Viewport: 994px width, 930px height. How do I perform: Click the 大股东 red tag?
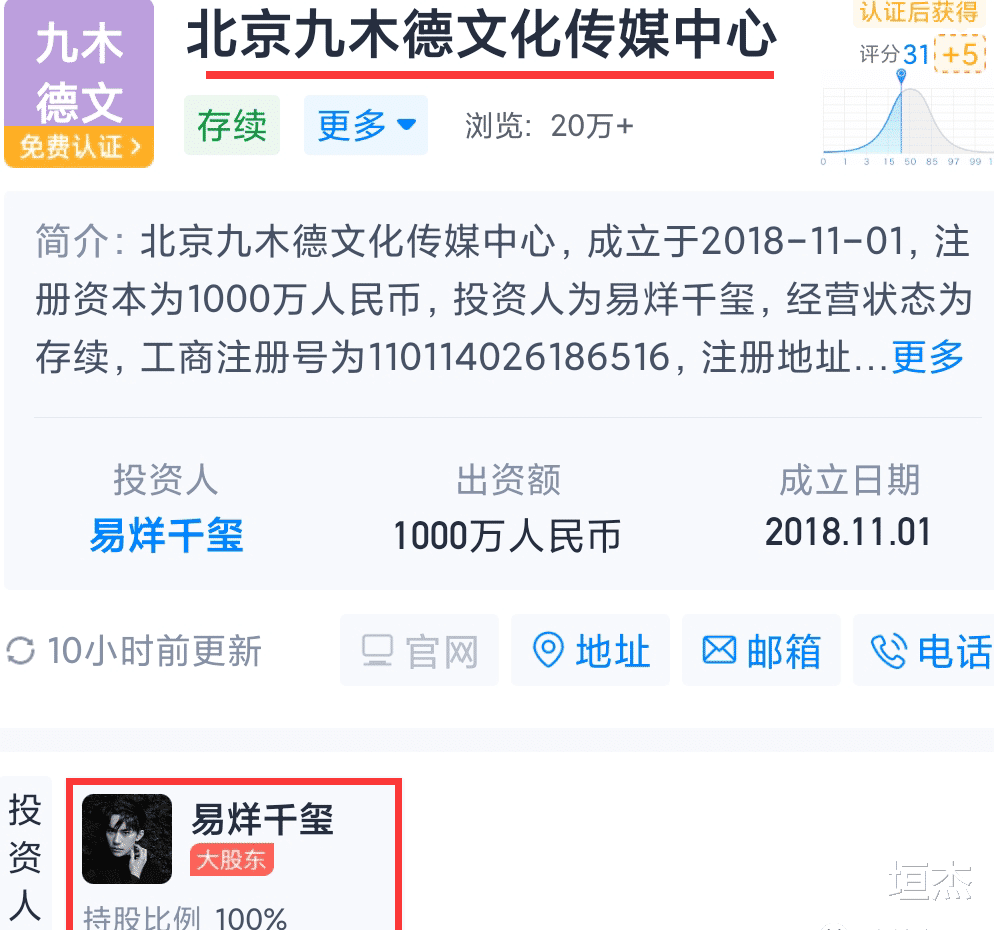[x=231, y=860]
